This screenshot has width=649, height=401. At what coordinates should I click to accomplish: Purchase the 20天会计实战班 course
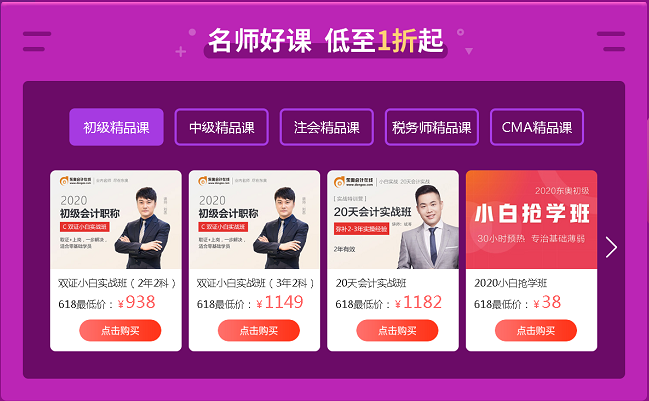point(397,330)
